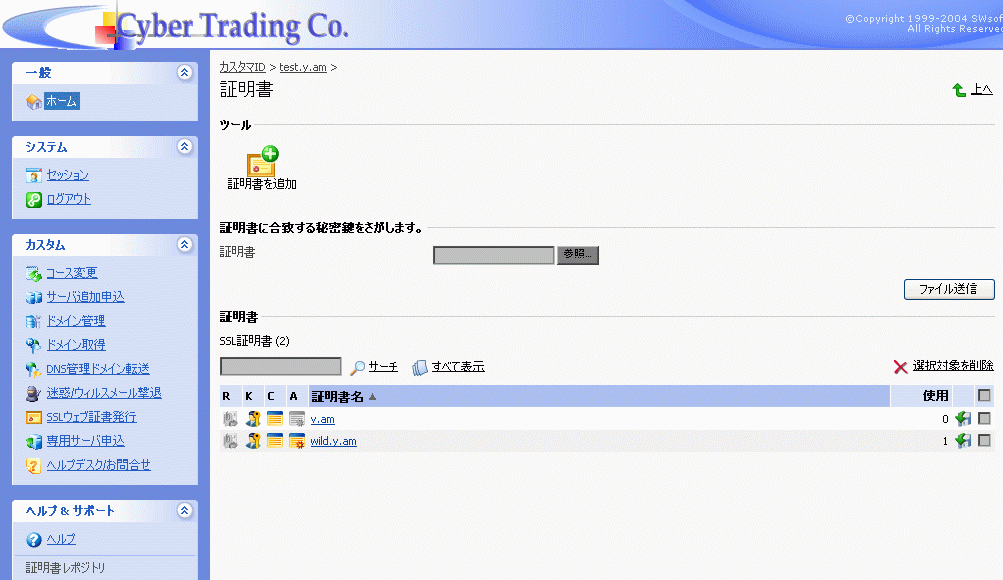The height and width of the screenshot is (580, 1003).
Task: Download the wild.y.am certificate via its disk icon
Action: tap(963, 441)
